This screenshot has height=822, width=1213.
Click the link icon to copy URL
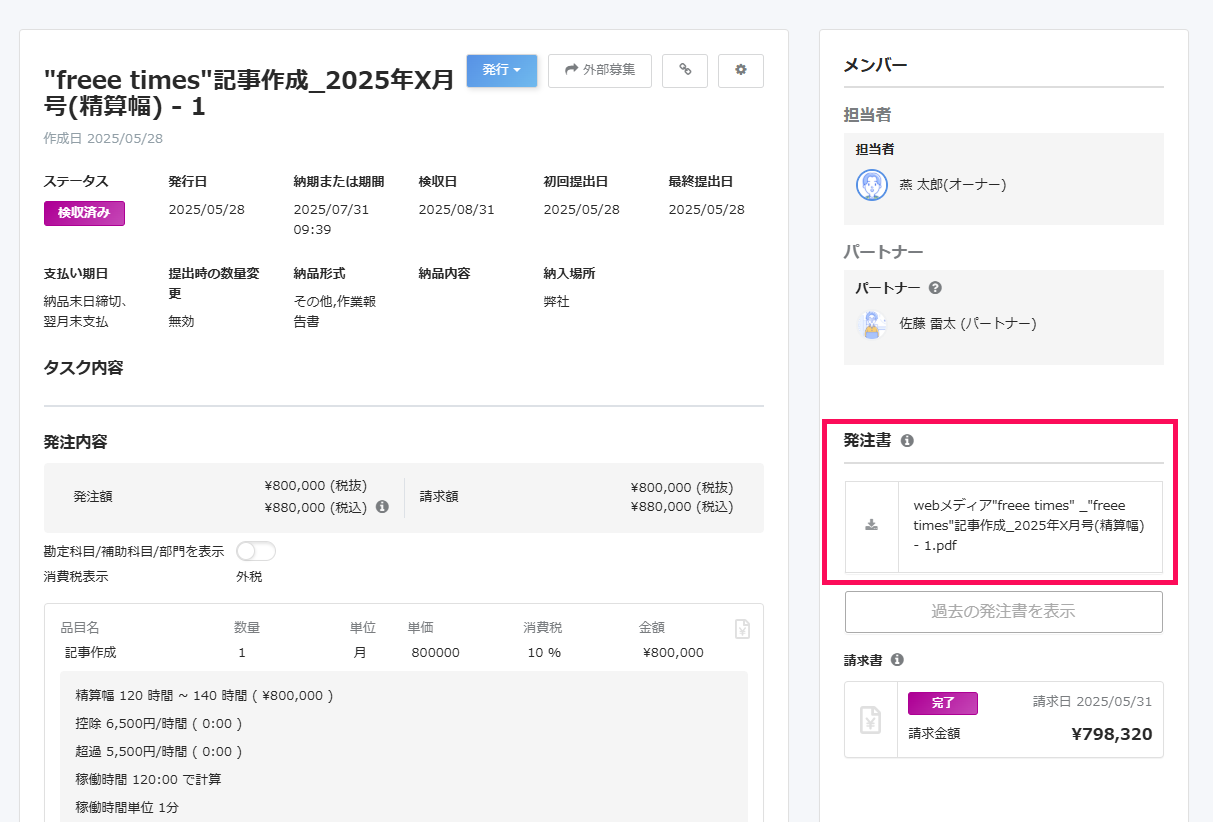coord(685,70)
